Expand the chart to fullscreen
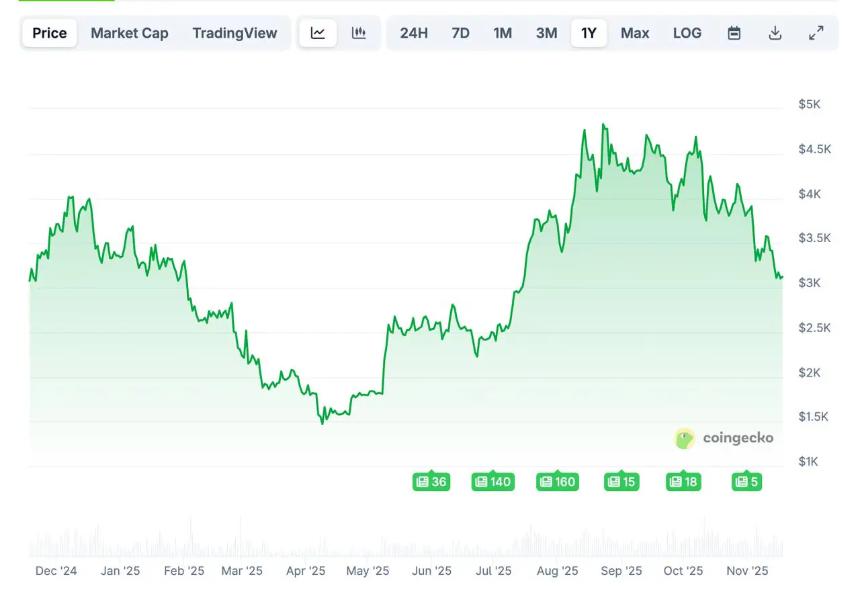Screen dimensions: 860x591 tap(816, 33)
